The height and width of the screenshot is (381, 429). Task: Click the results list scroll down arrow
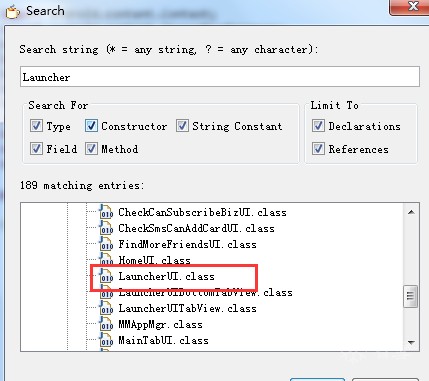[x=411, y=342]
